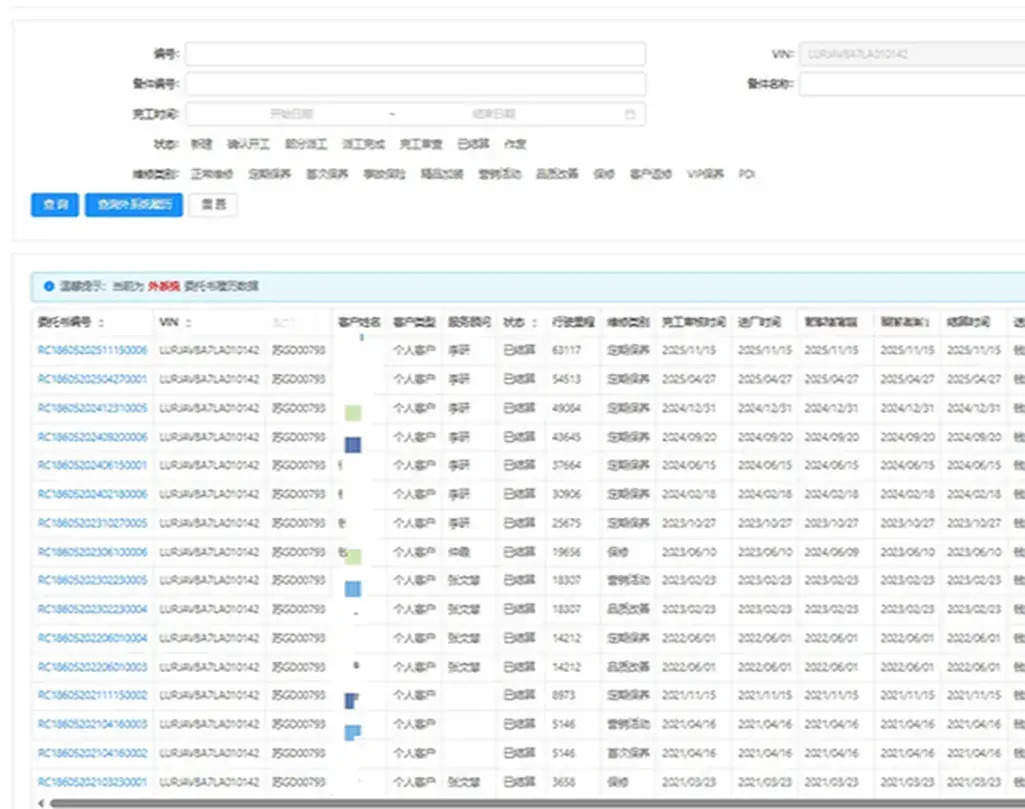
Task: Toggle the PDI repair type filter
Action: pos(746,174)
